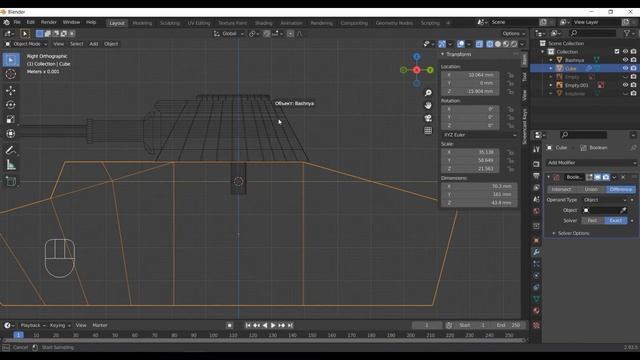Toggle Cube render camera icon in outliner
The height and width of the screenshot is (360, 640).
(x=633, y=68)
